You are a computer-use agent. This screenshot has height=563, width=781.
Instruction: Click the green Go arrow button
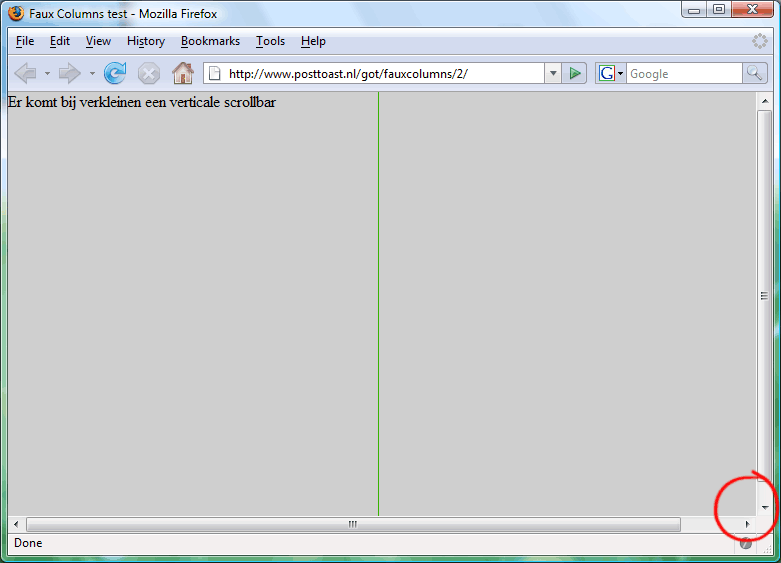575,74
